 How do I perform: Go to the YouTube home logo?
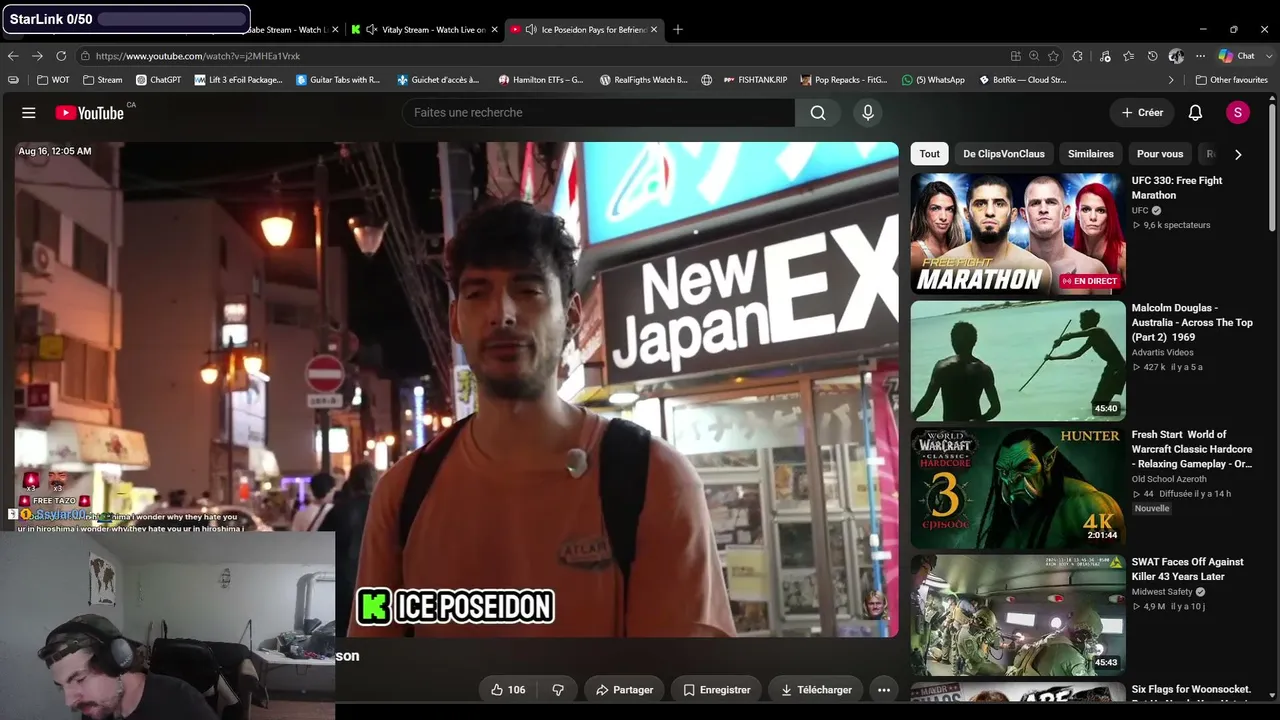tap(90, 113)
